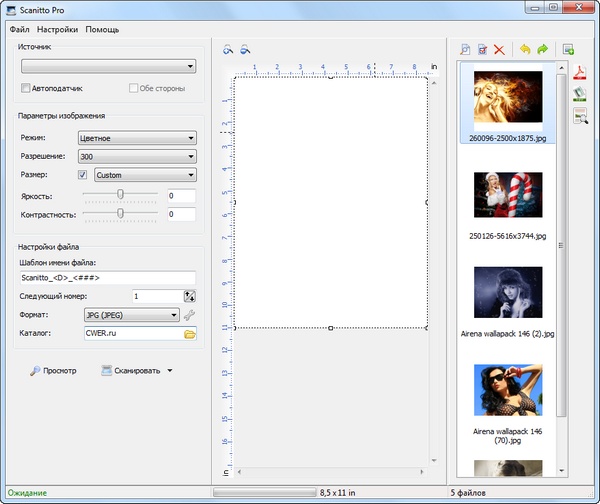
Task: Click the Сканировать scan button
Action: 131,371
